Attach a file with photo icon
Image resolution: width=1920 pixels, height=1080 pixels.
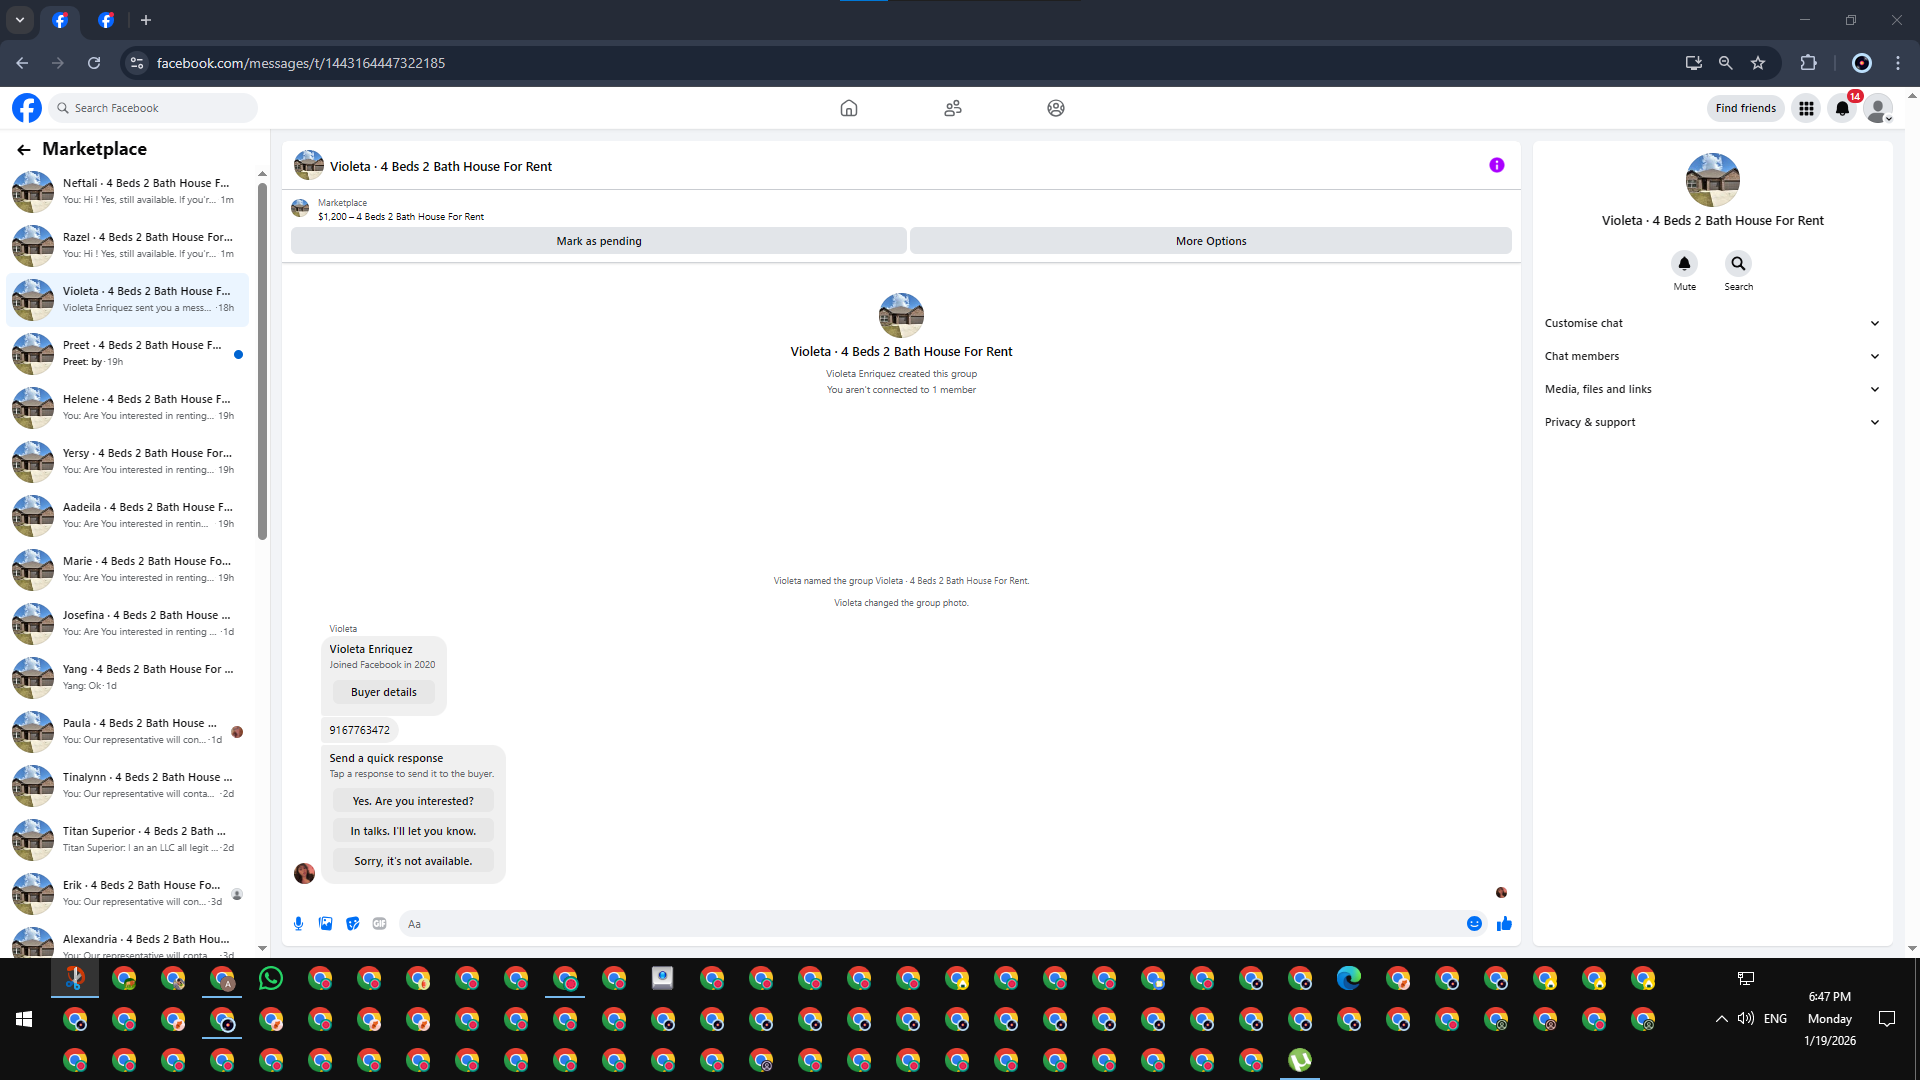[x=325, y=924]
